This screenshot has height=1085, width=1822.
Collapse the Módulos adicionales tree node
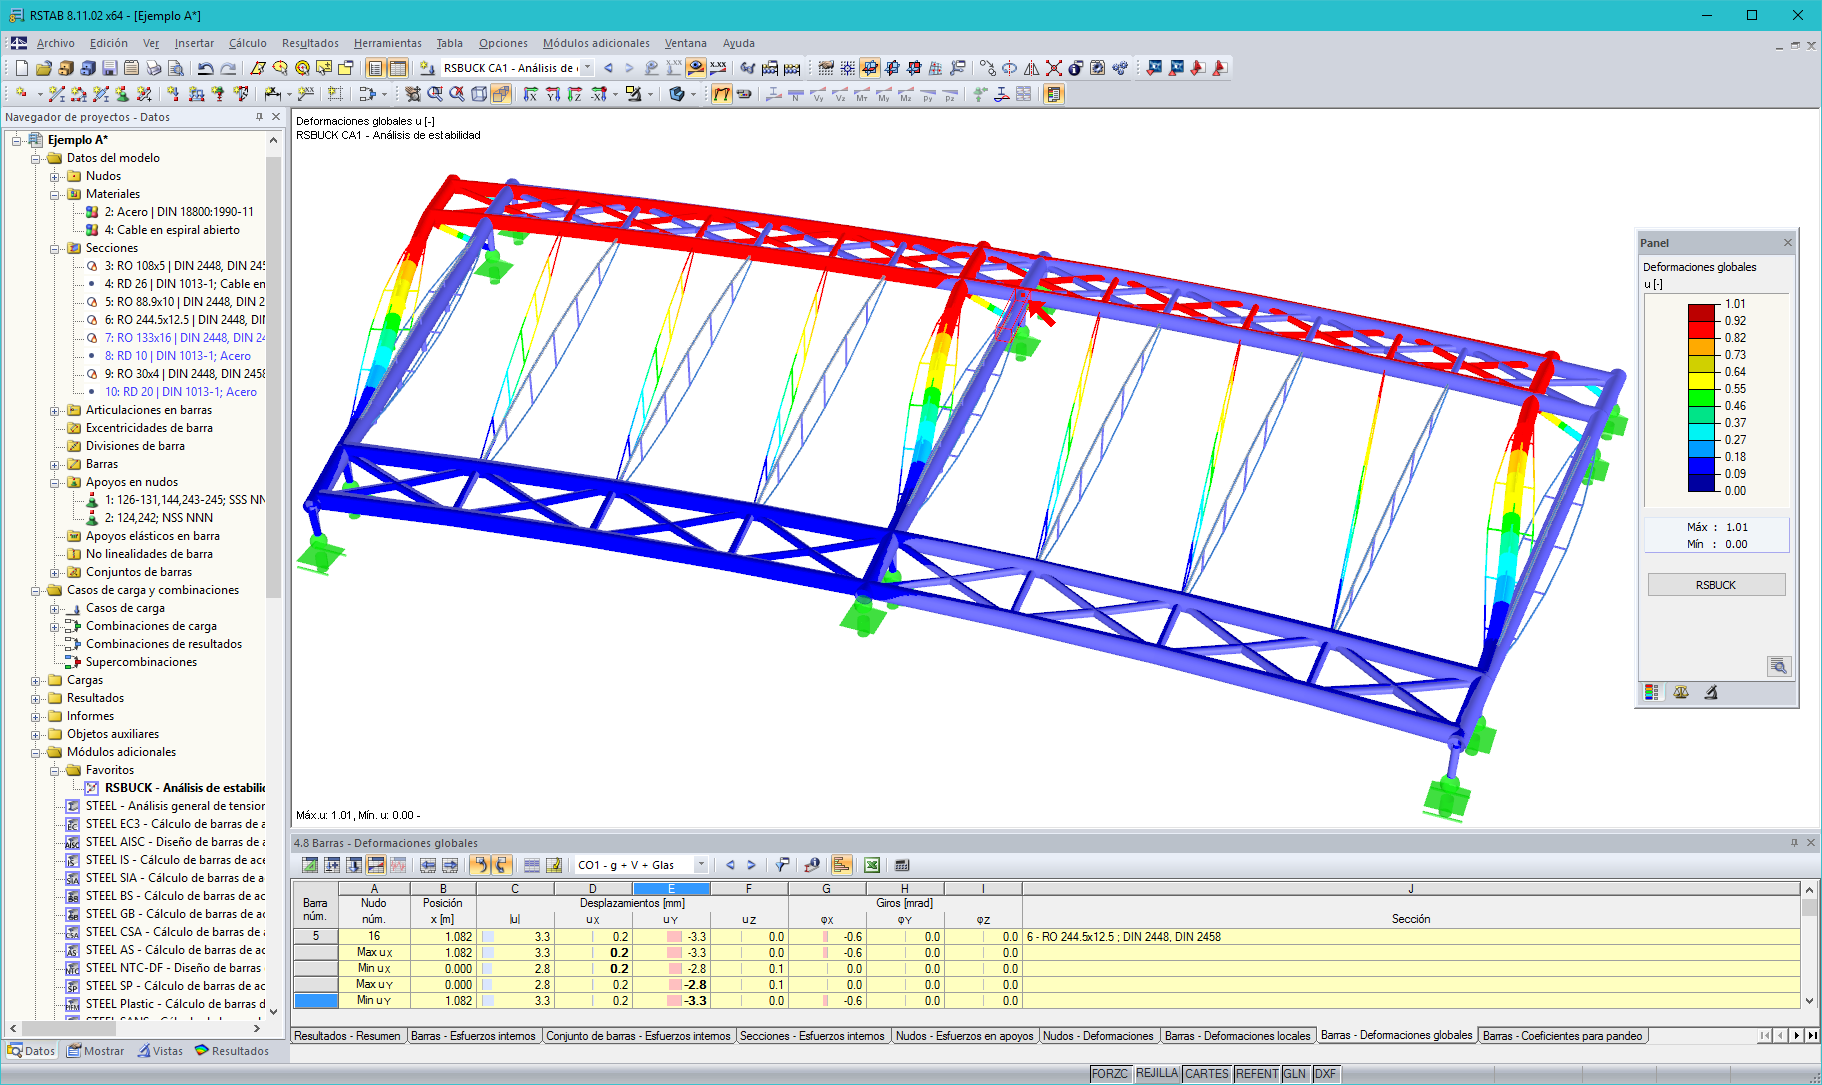(x=36, y=752)
